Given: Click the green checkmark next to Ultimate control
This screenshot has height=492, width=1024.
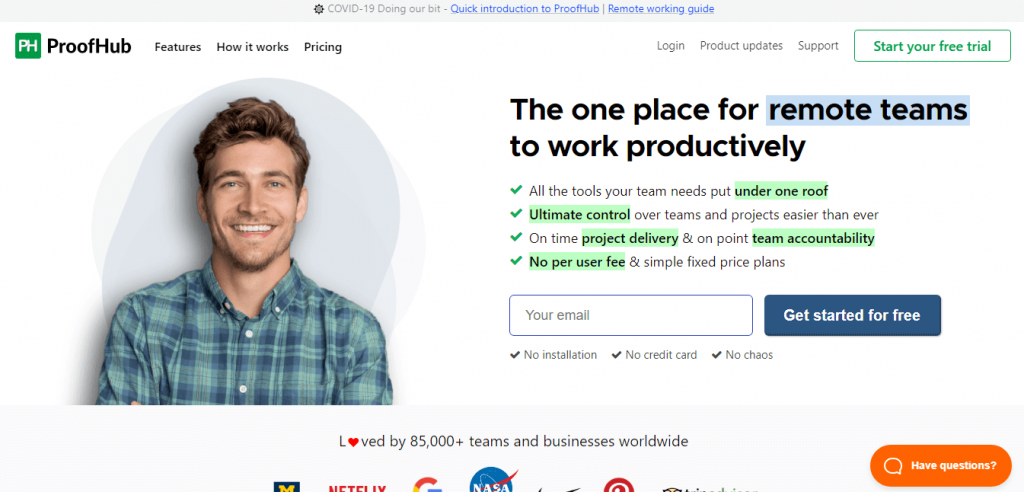Looking at the screenshot, I should point(516,214).
